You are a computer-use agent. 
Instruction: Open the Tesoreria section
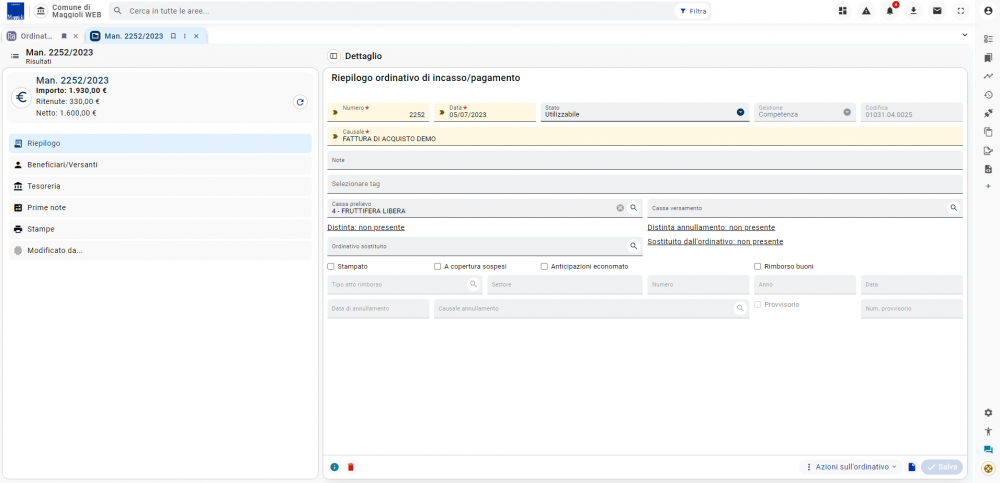160,186
